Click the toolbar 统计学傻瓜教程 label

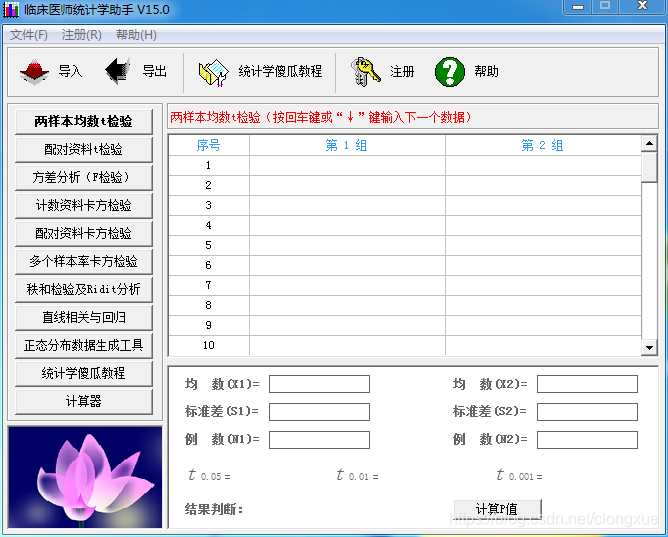pyautogui.click(x=280, y=71)
